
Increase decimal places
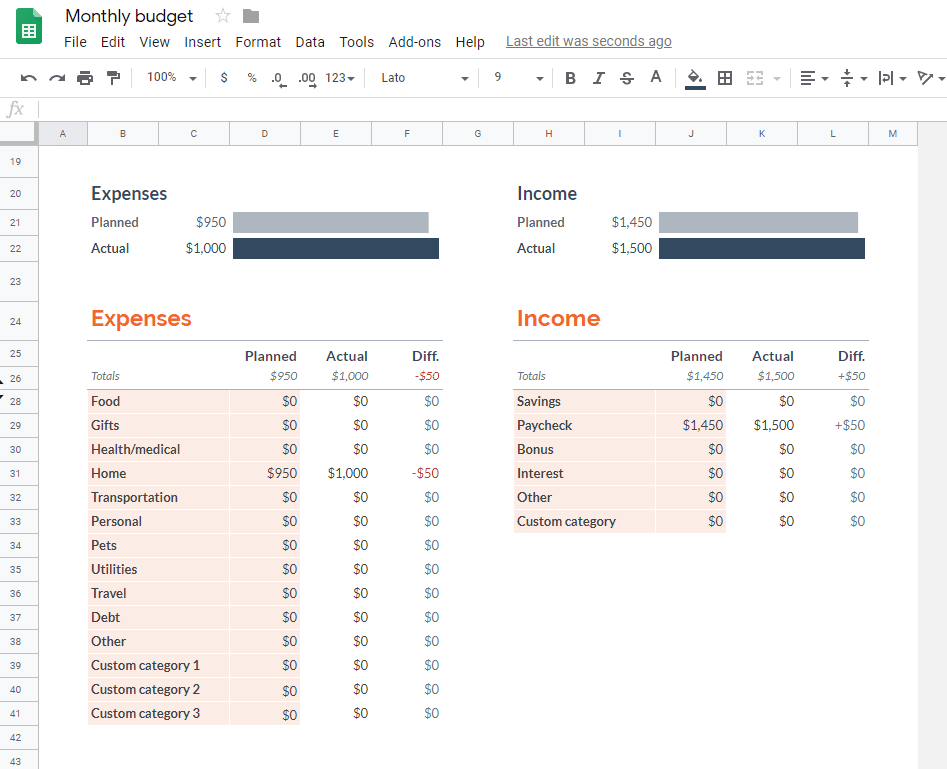click(307, 79)
